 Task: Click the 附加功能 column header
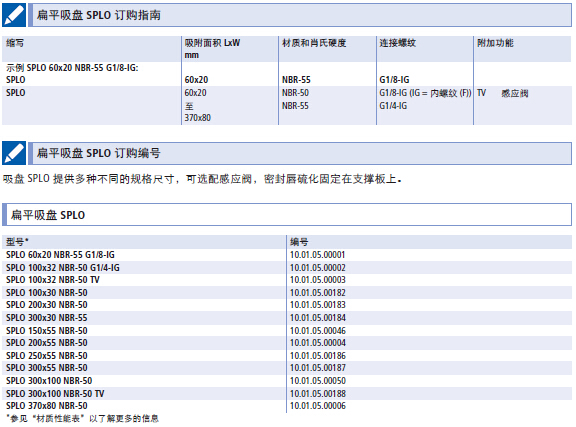point(495,43)
